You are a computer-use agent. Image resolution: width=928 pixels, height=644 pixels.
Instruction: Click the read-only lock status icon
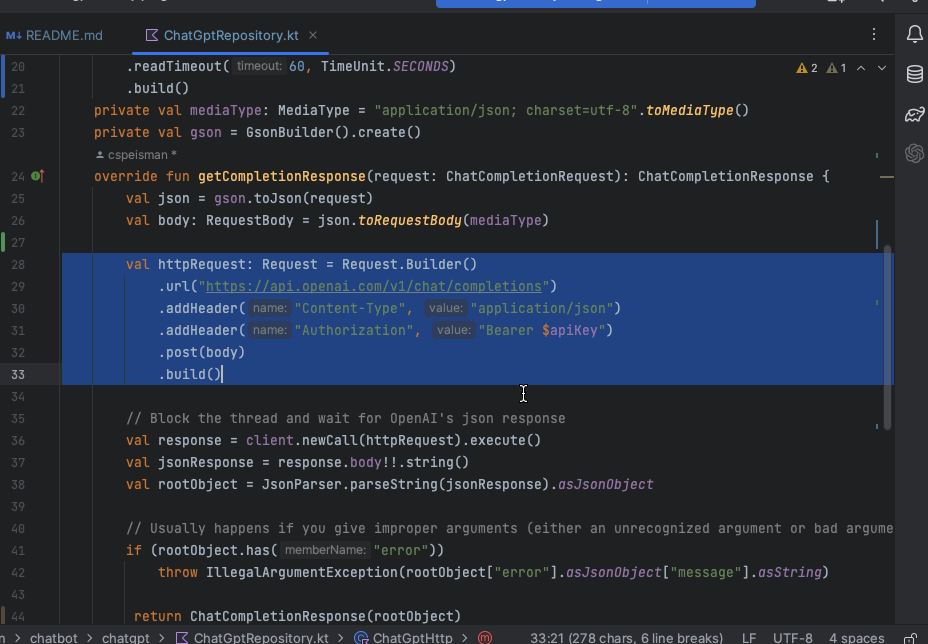pyautogui.click(x=910, y=637)
